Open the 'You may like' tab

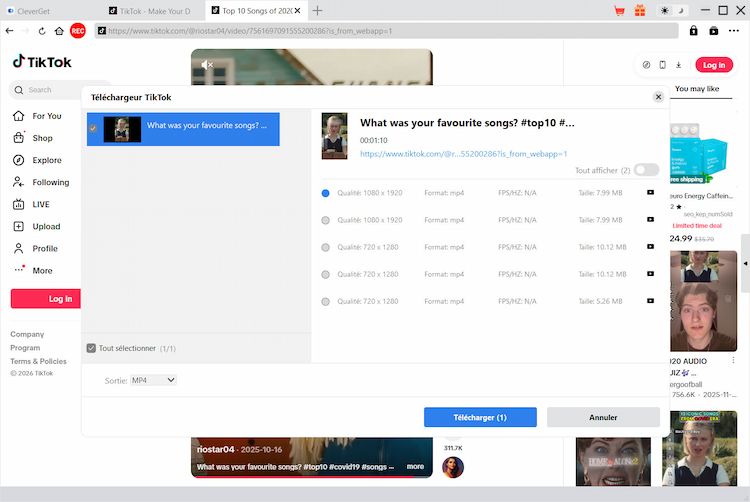click(x=697, y=89)
